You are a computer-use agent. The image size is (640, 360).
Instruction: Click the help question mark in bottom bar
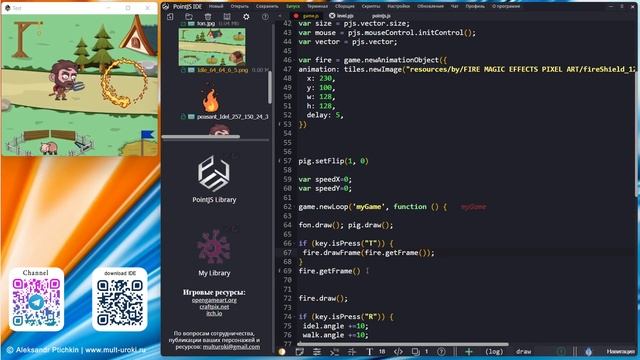[441, 351]
